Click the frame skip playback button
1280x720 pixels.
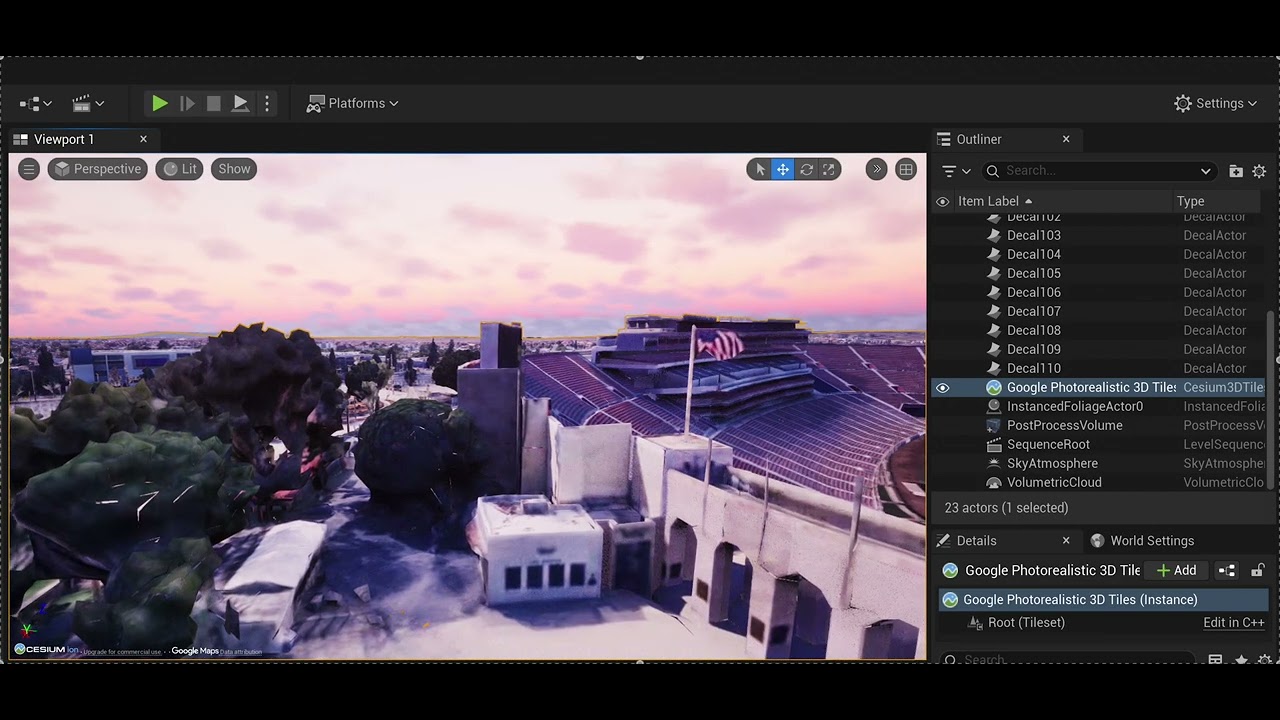(187, 103)
